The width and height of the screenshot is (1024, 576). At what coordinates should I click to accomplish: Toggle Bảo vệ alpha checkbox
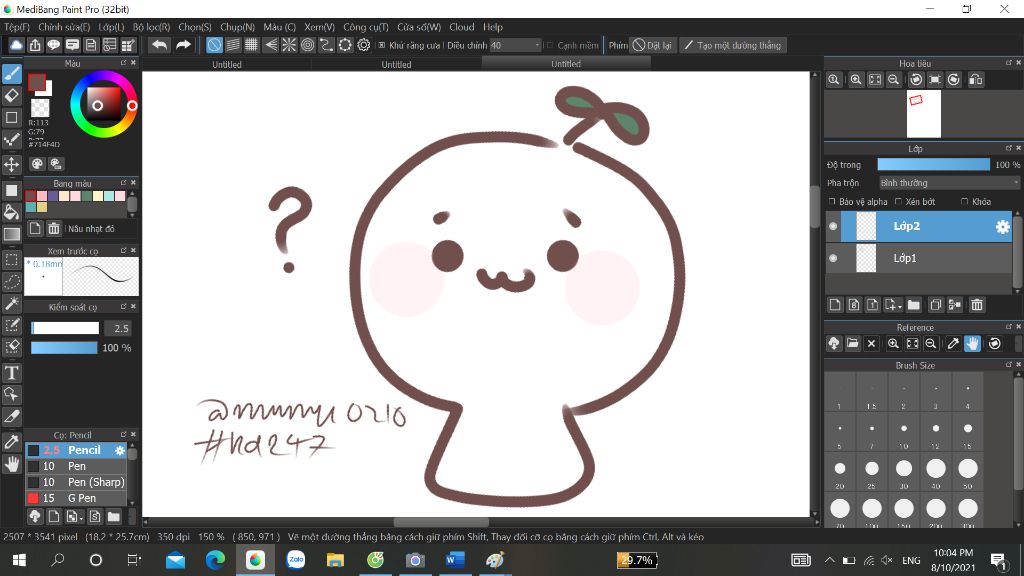point(832,202)
